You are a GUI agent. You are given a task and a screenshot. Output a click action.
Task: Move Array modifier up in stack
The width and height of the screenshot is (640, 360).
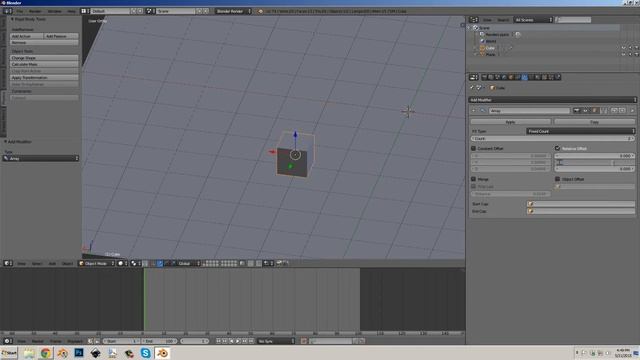click(x=614, y=111)
